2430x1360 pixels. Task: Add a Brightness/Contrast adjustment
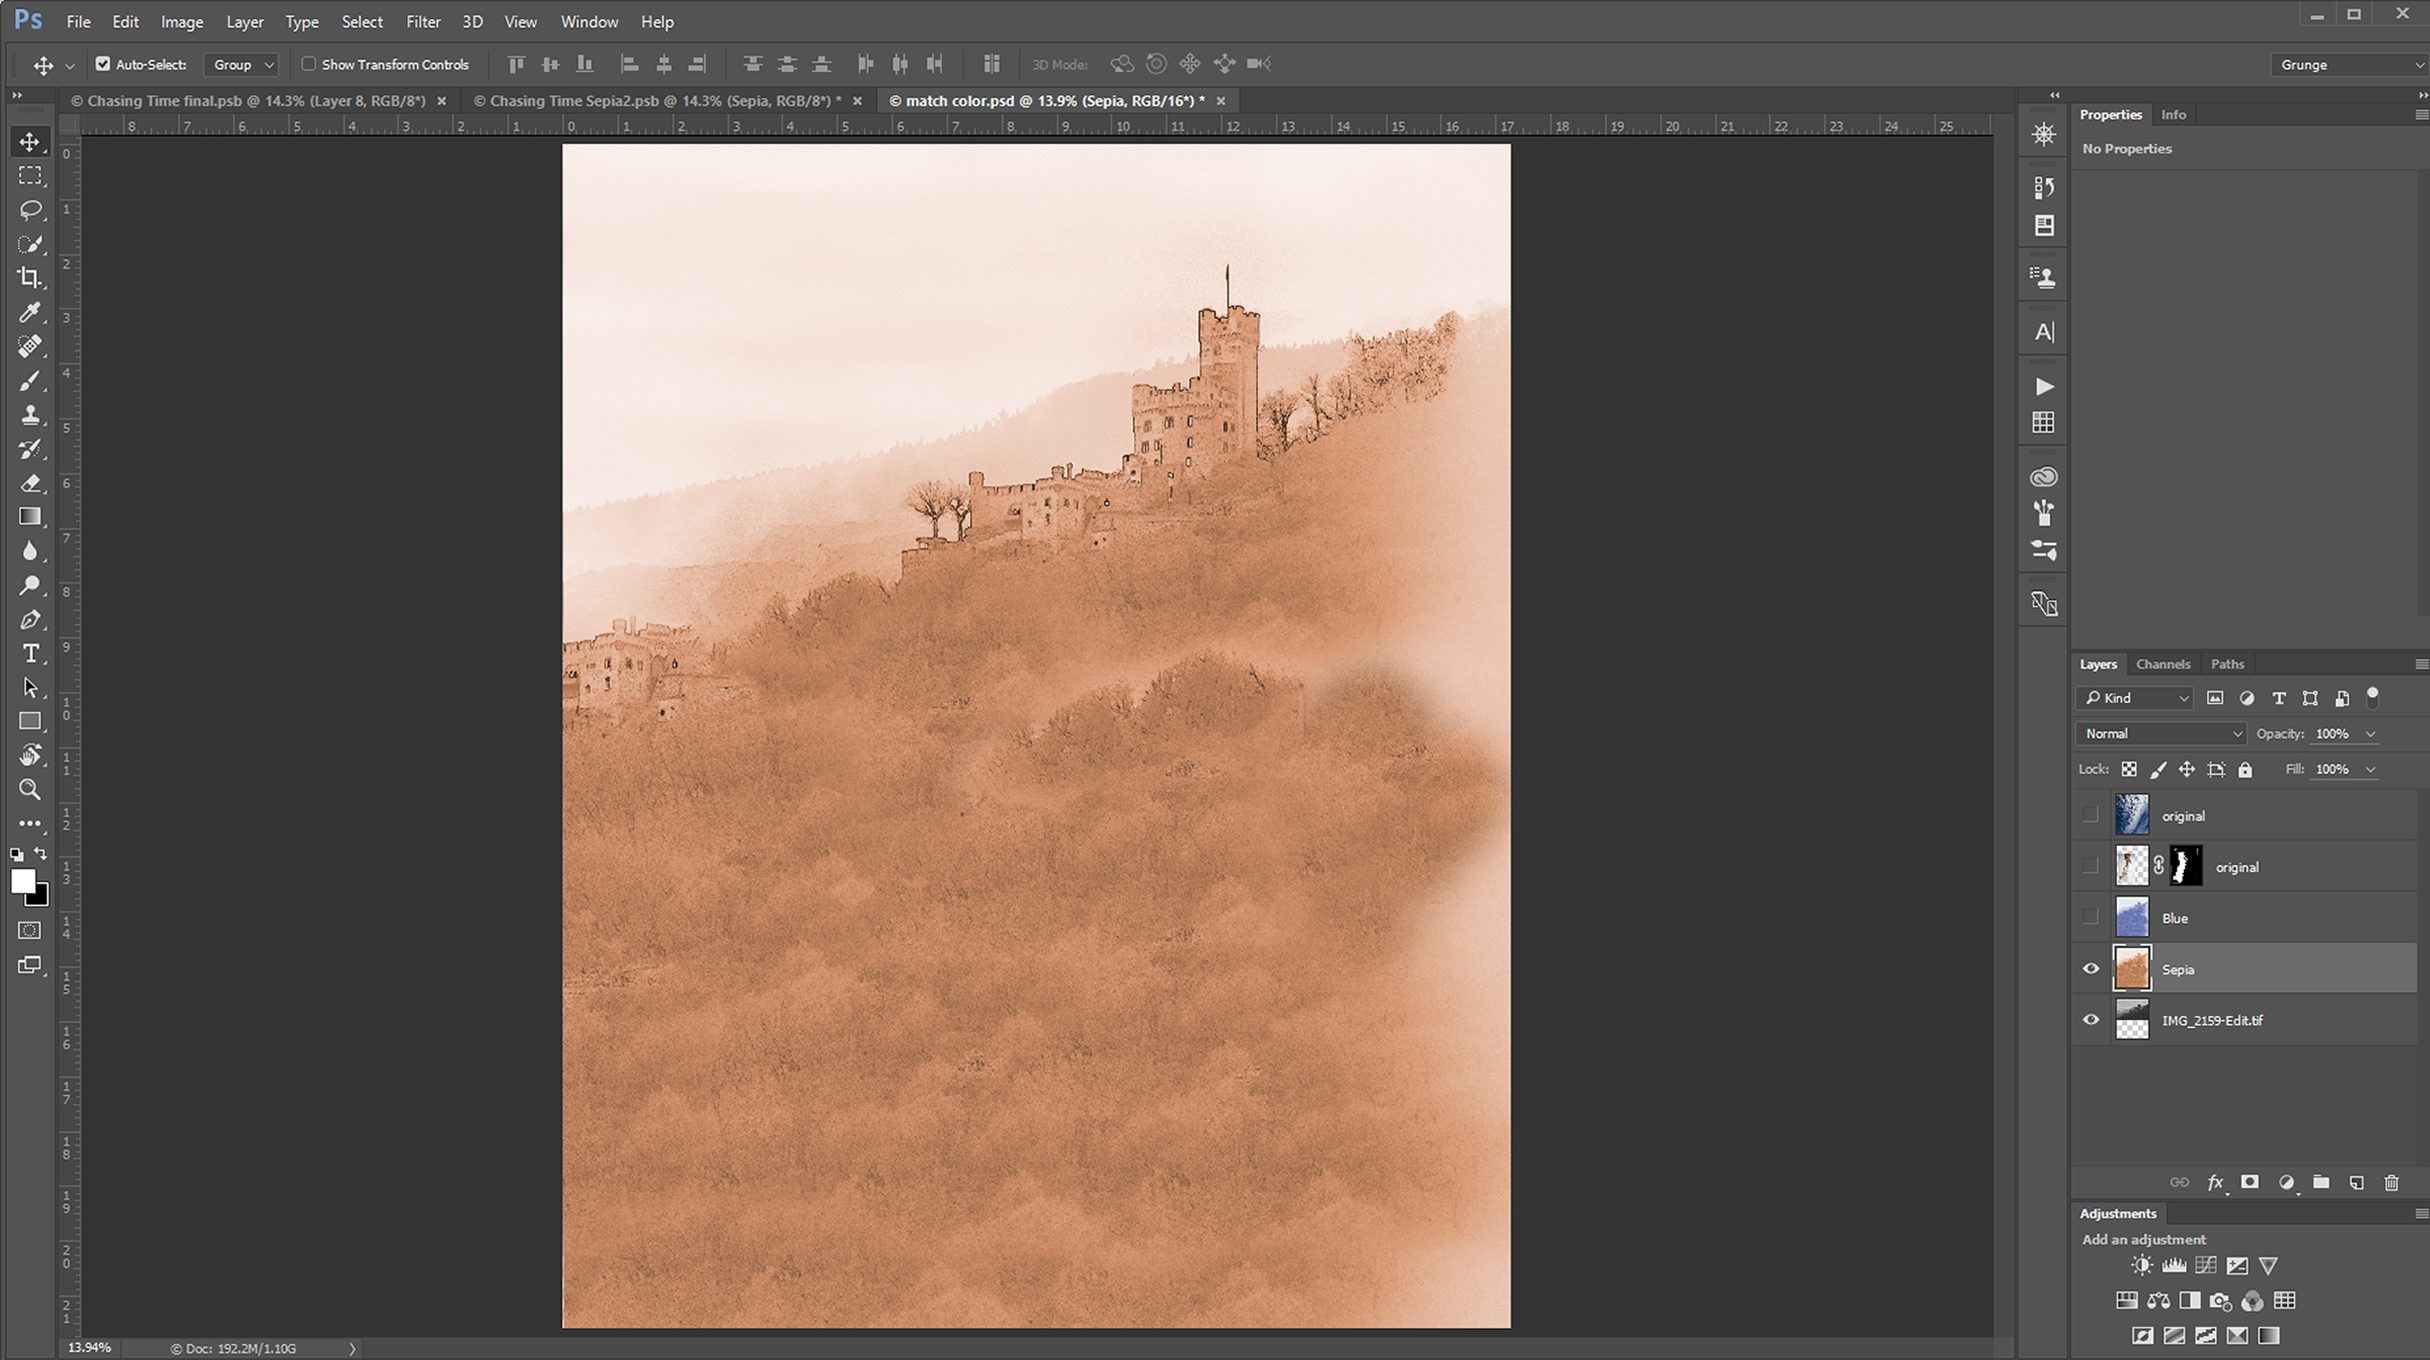(x=2141, y=1266)
